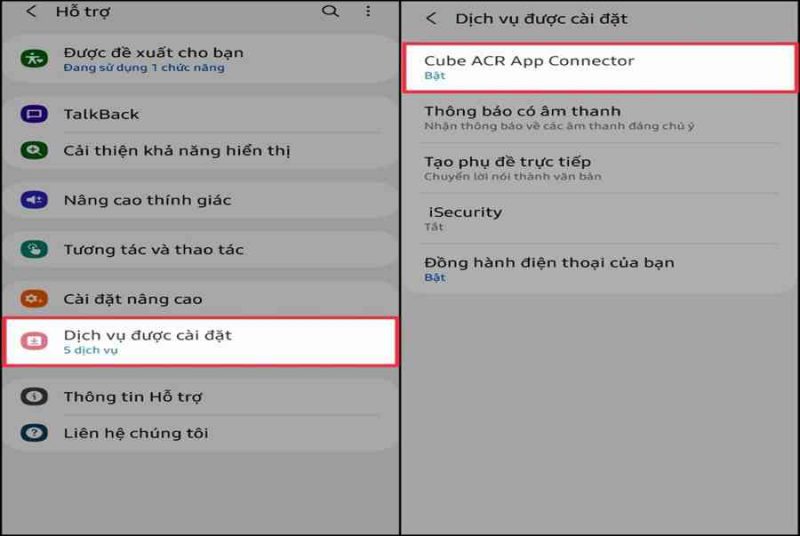Image resolution: width=800 pixels, height=536 pixels.
Task: Tap the TalkBack icon
Action: point(34,114)
